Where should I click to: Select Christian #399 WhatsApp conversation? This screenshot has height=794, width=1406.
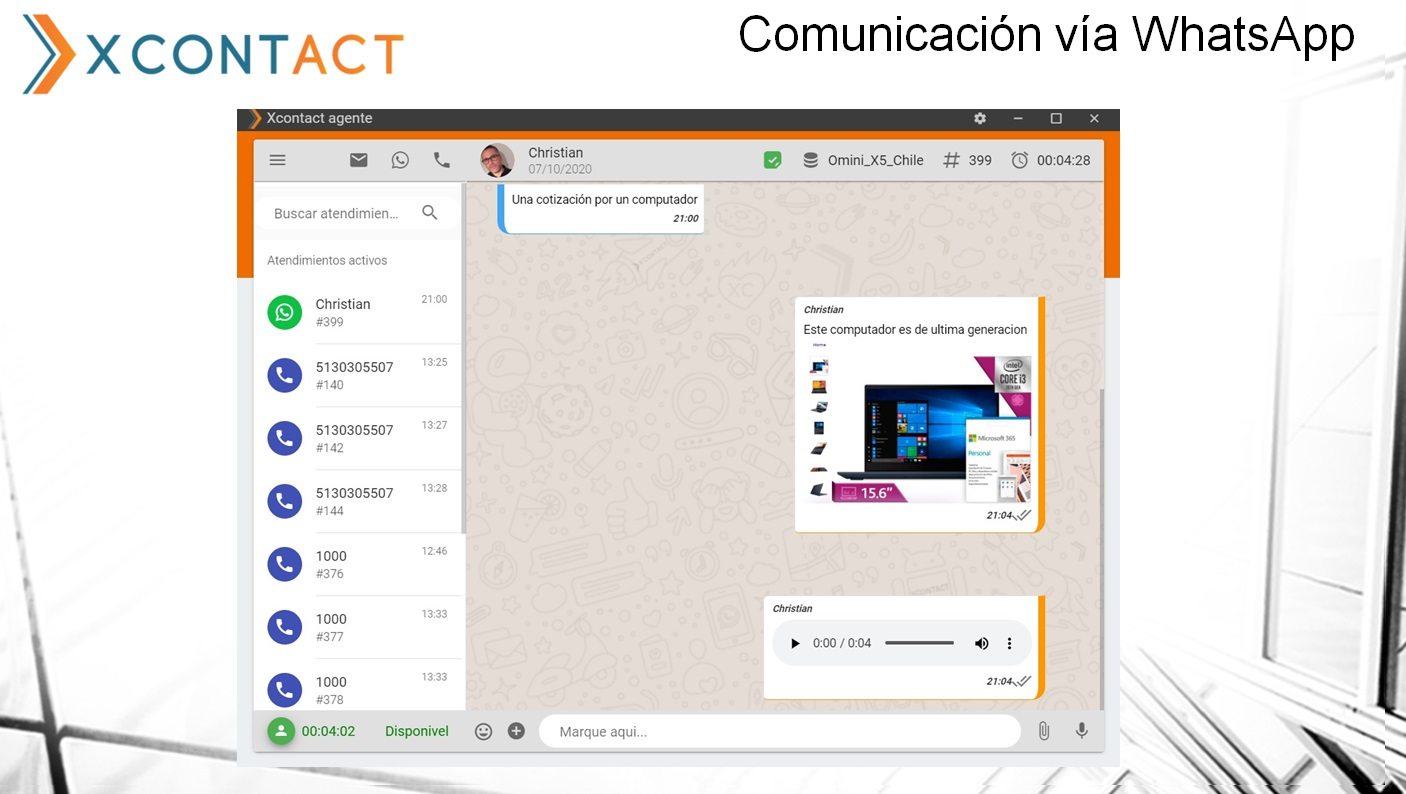(358, 312)
